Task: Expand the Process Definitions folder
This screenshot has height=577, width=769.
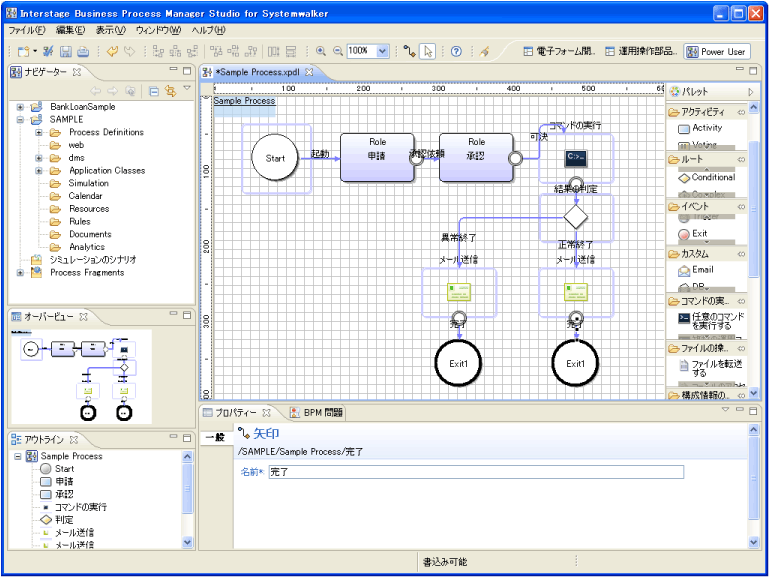Action: point(39,132)
